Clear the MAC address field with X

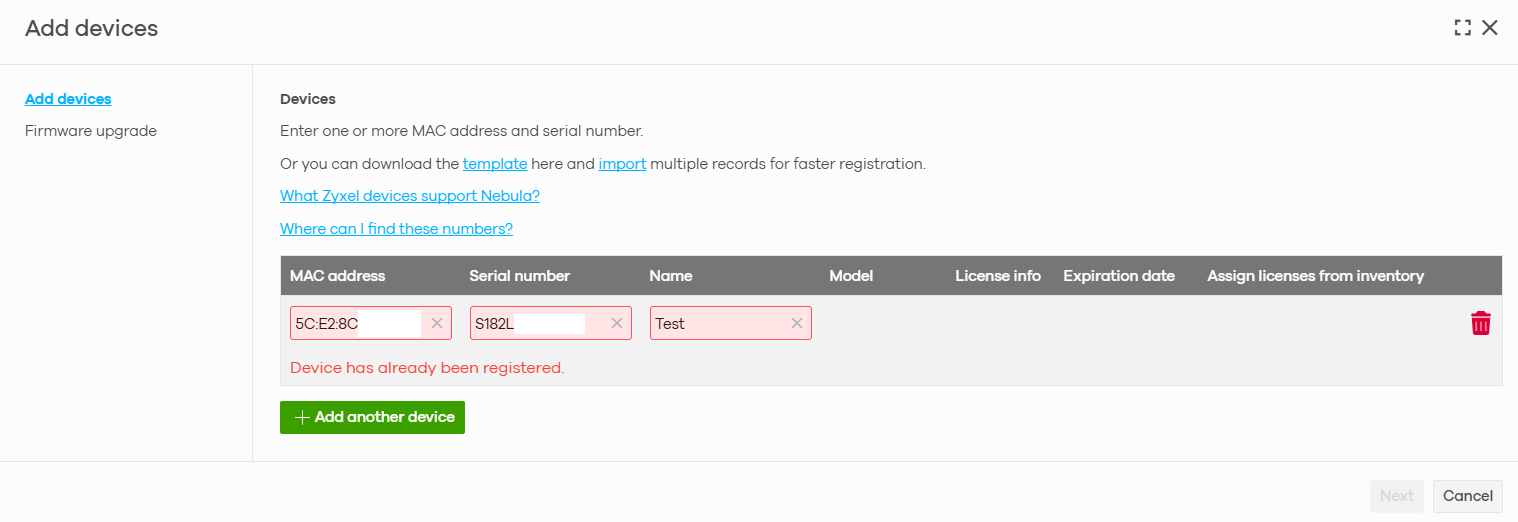click(x=437, y=323)
